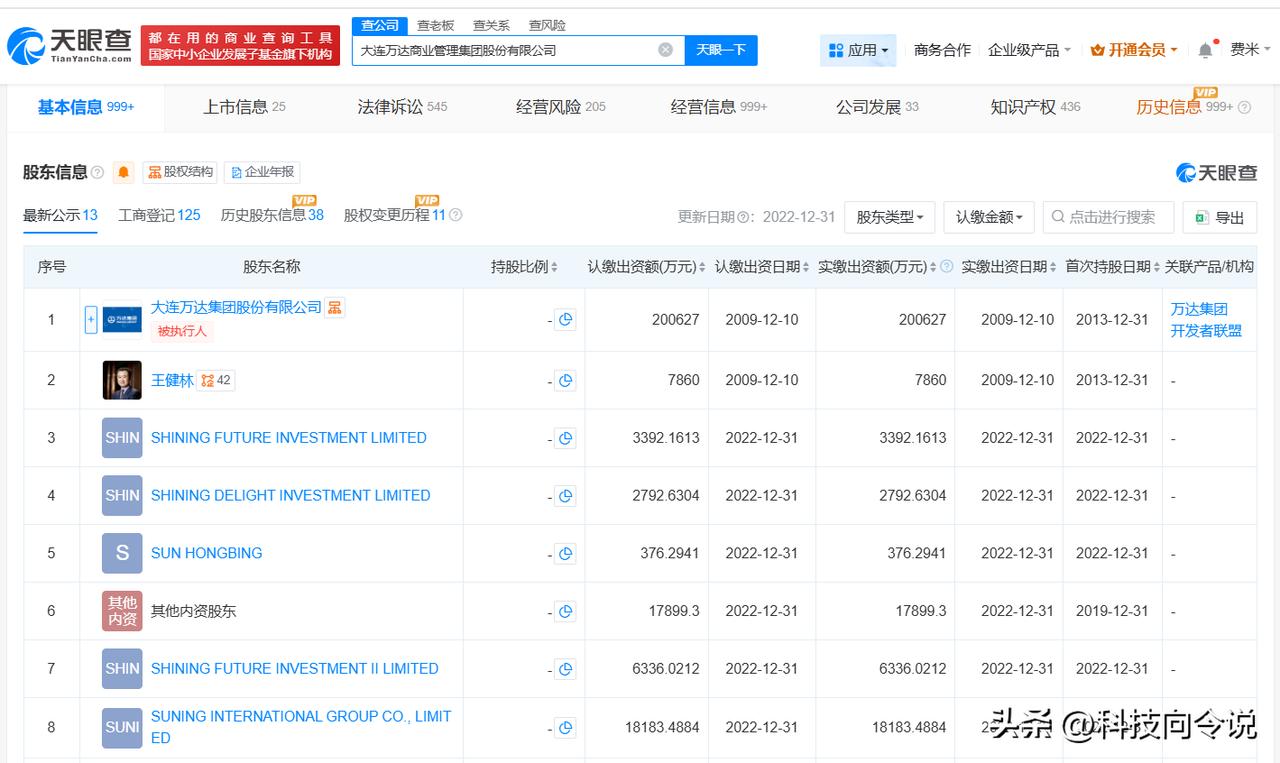1280x763 pixels.
Task: Click the help icon next to 股权变更历程
Action: tap(456, 215)
